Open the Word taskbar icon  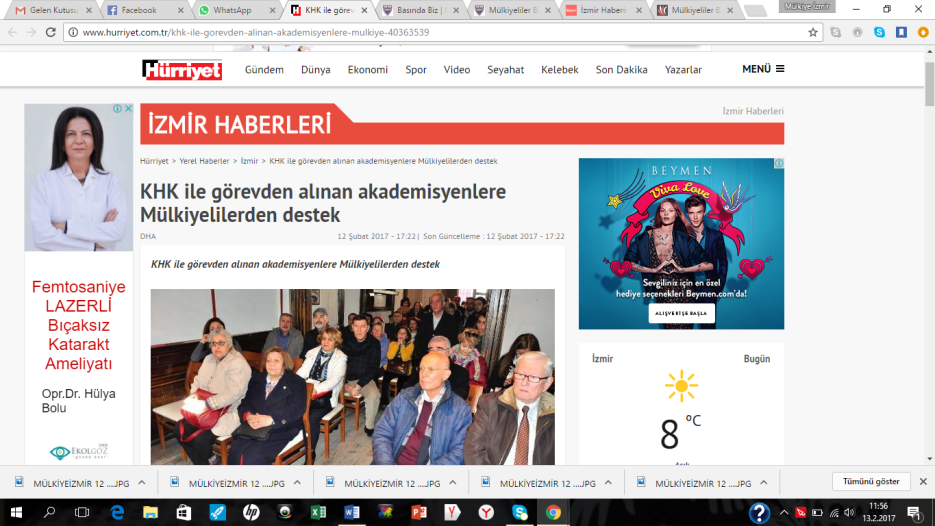point(352,512)
